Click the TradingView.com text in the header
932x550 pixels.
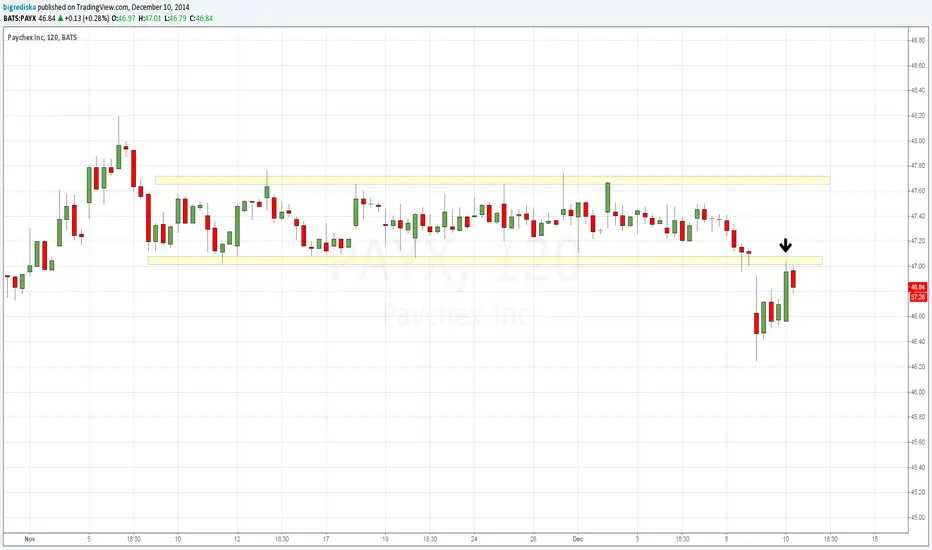(x=102, y=7)
